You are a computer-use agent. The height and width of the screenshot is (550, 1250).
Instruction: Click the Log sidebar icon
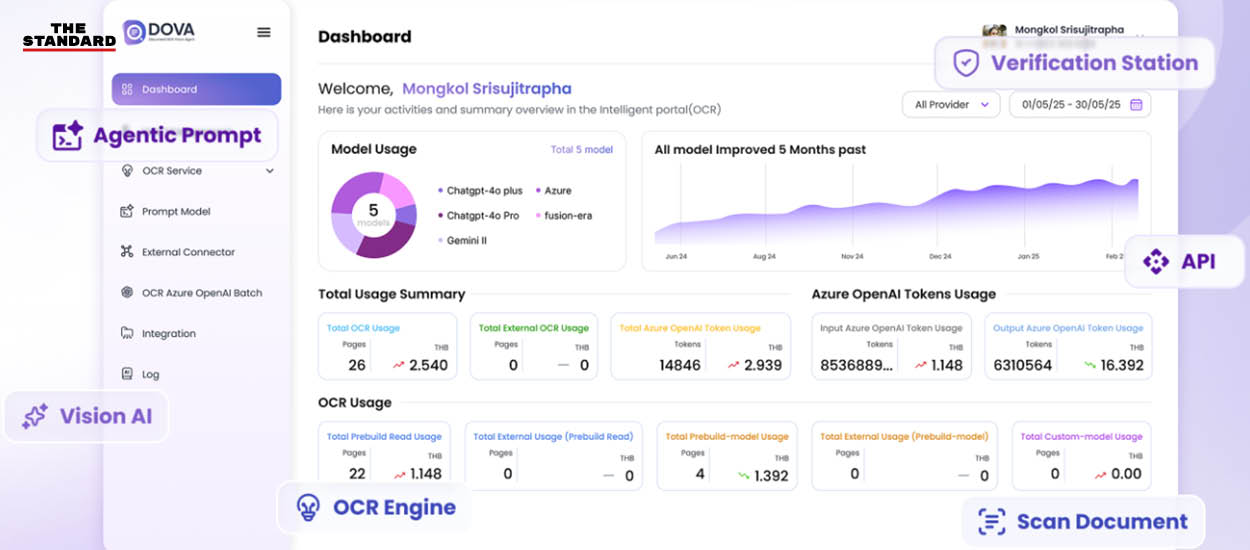[127, 374]
